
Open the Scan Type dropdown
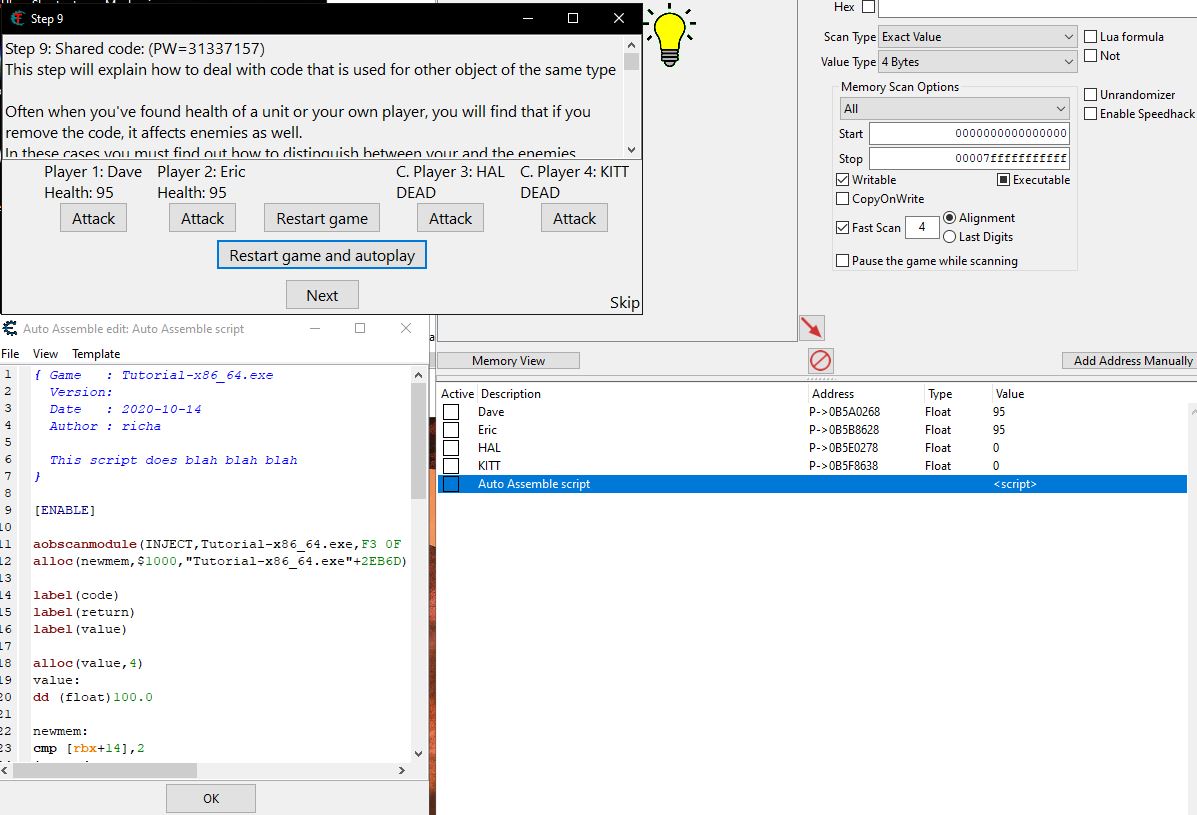pyautogui.click(x=976, y=37)
